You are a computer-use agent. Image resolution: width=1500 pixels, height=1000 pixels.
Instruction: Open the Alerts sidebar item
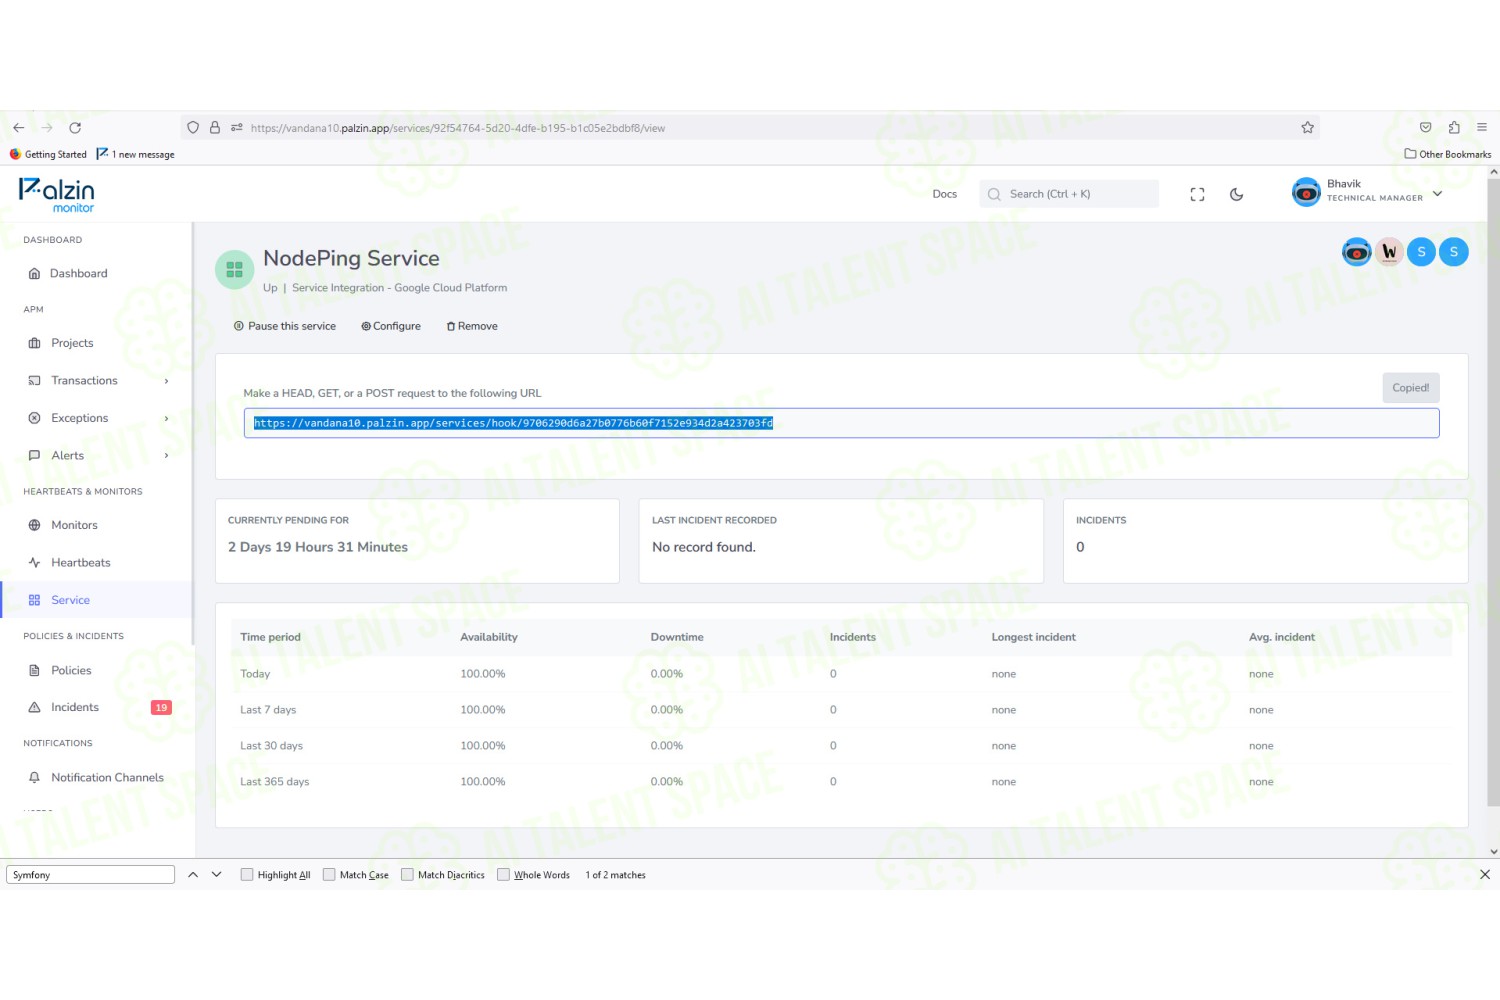[x=67, y=456]
